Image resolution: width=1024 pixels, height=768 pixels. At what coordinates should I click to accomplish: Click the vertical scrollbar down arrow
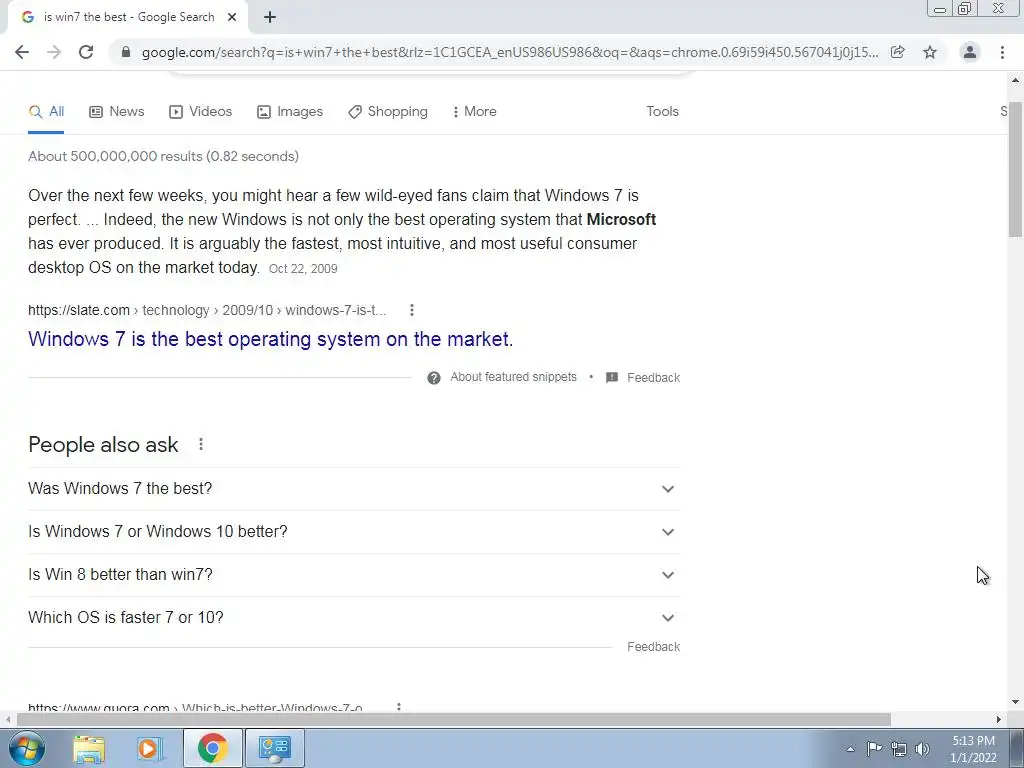click(1016, 703)
